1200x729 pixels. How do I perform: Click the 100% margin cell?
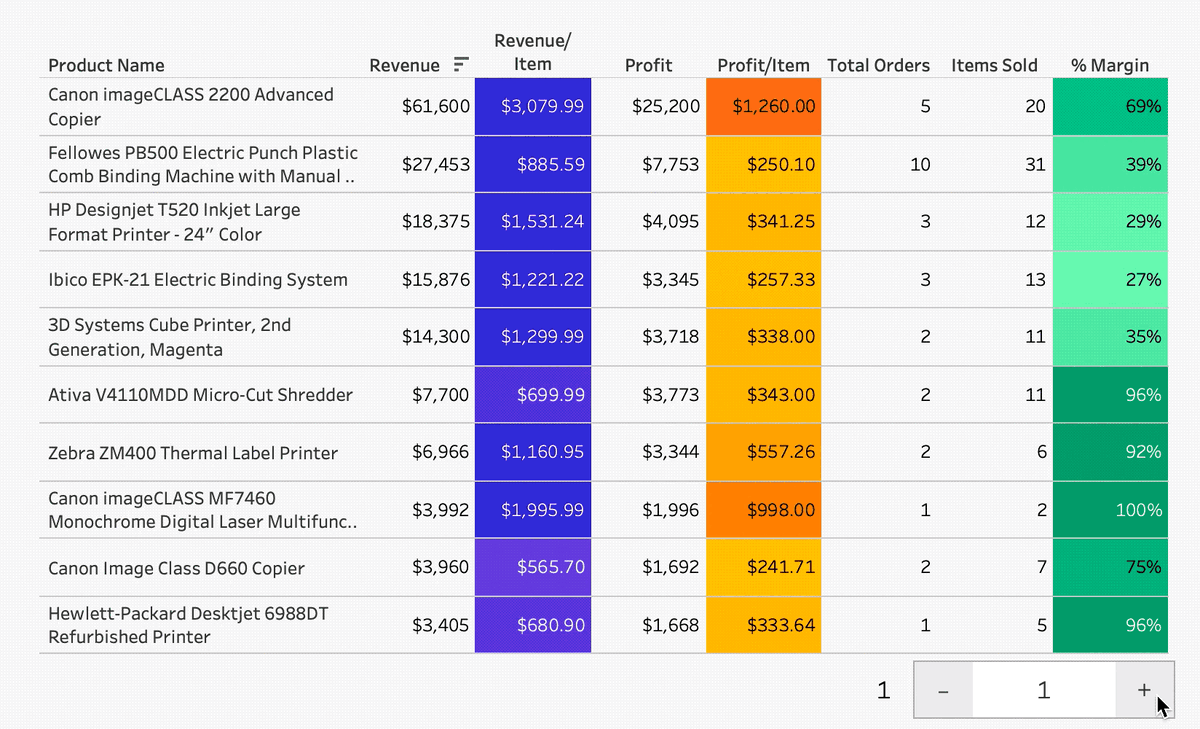coord(1110,510)
